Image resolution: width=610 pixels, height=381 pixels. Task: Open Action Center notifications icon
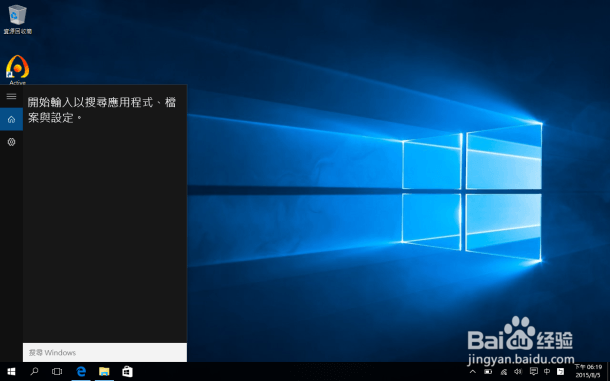tap(534, 372)
